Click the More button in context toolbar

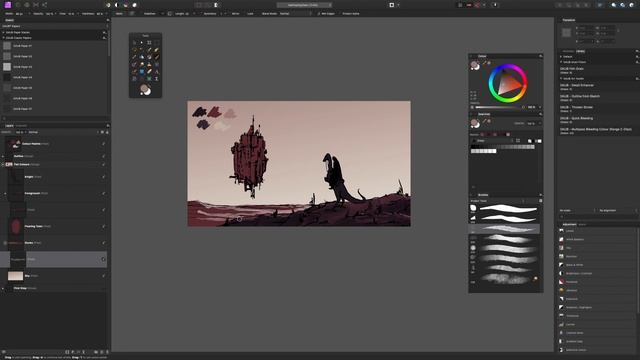tap(119, 14)
